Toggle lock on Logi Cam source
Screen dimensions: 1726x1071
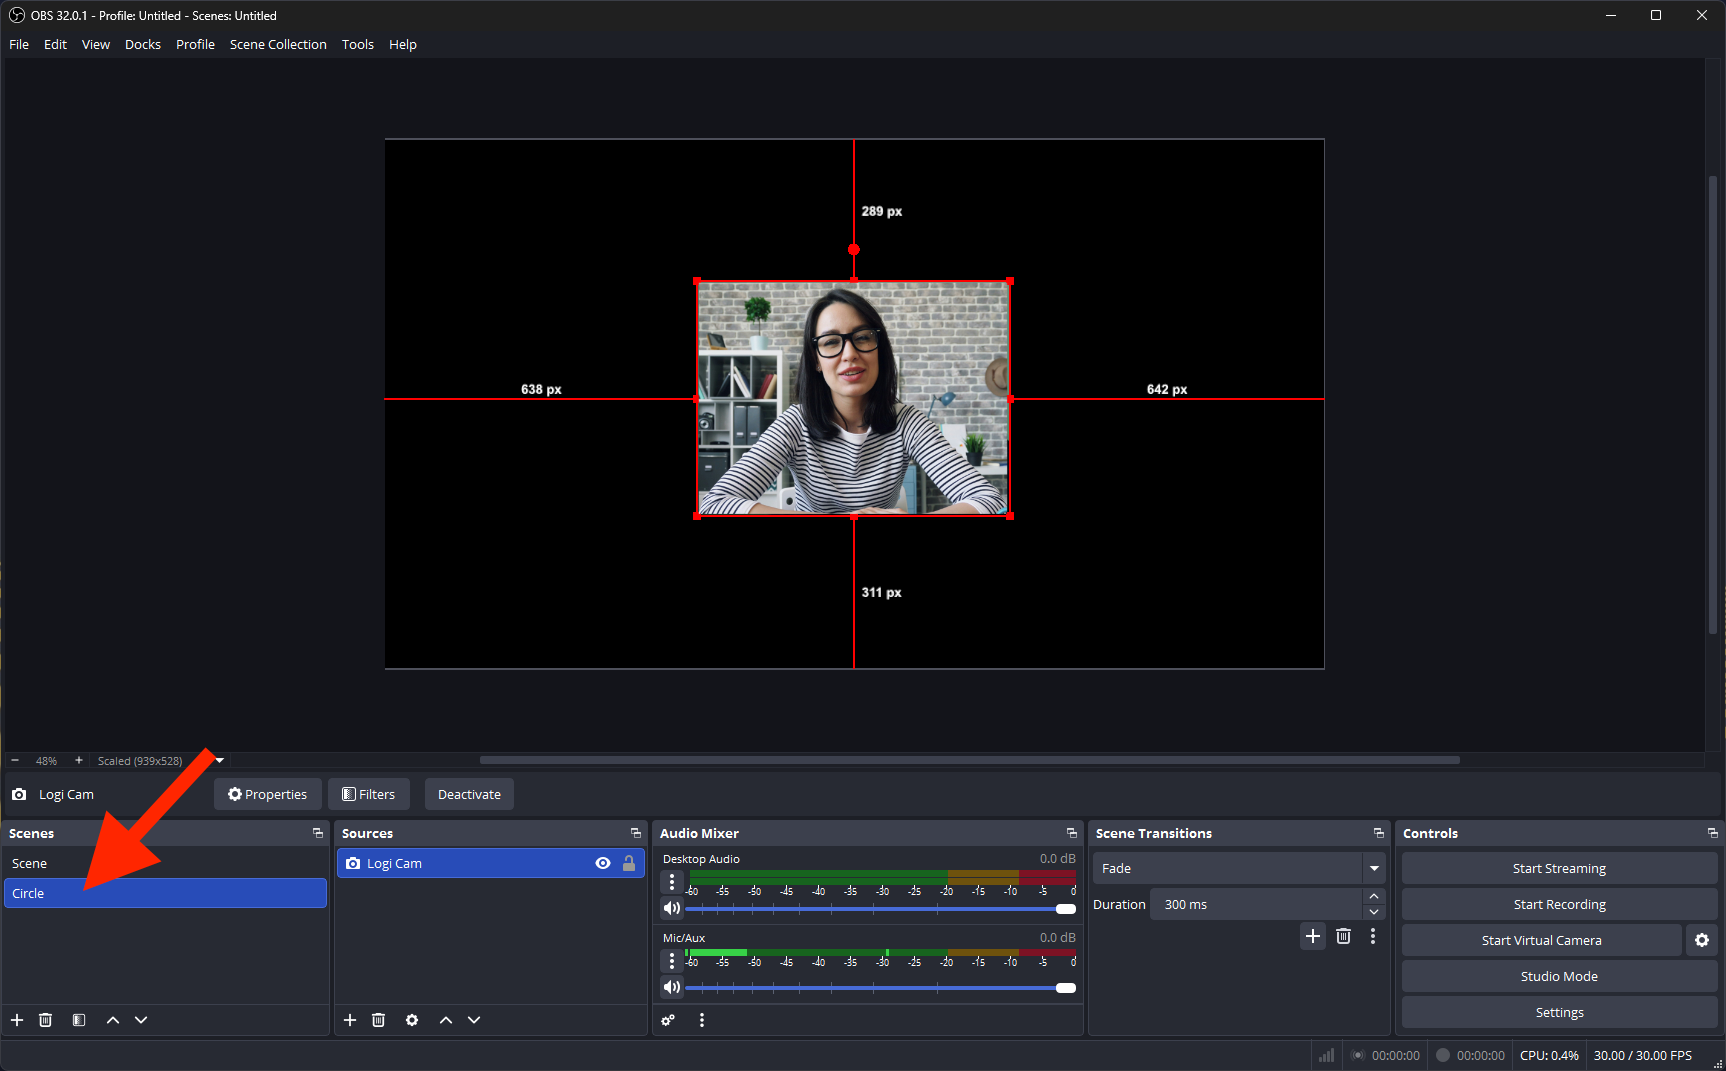click(x=629, y=863)
